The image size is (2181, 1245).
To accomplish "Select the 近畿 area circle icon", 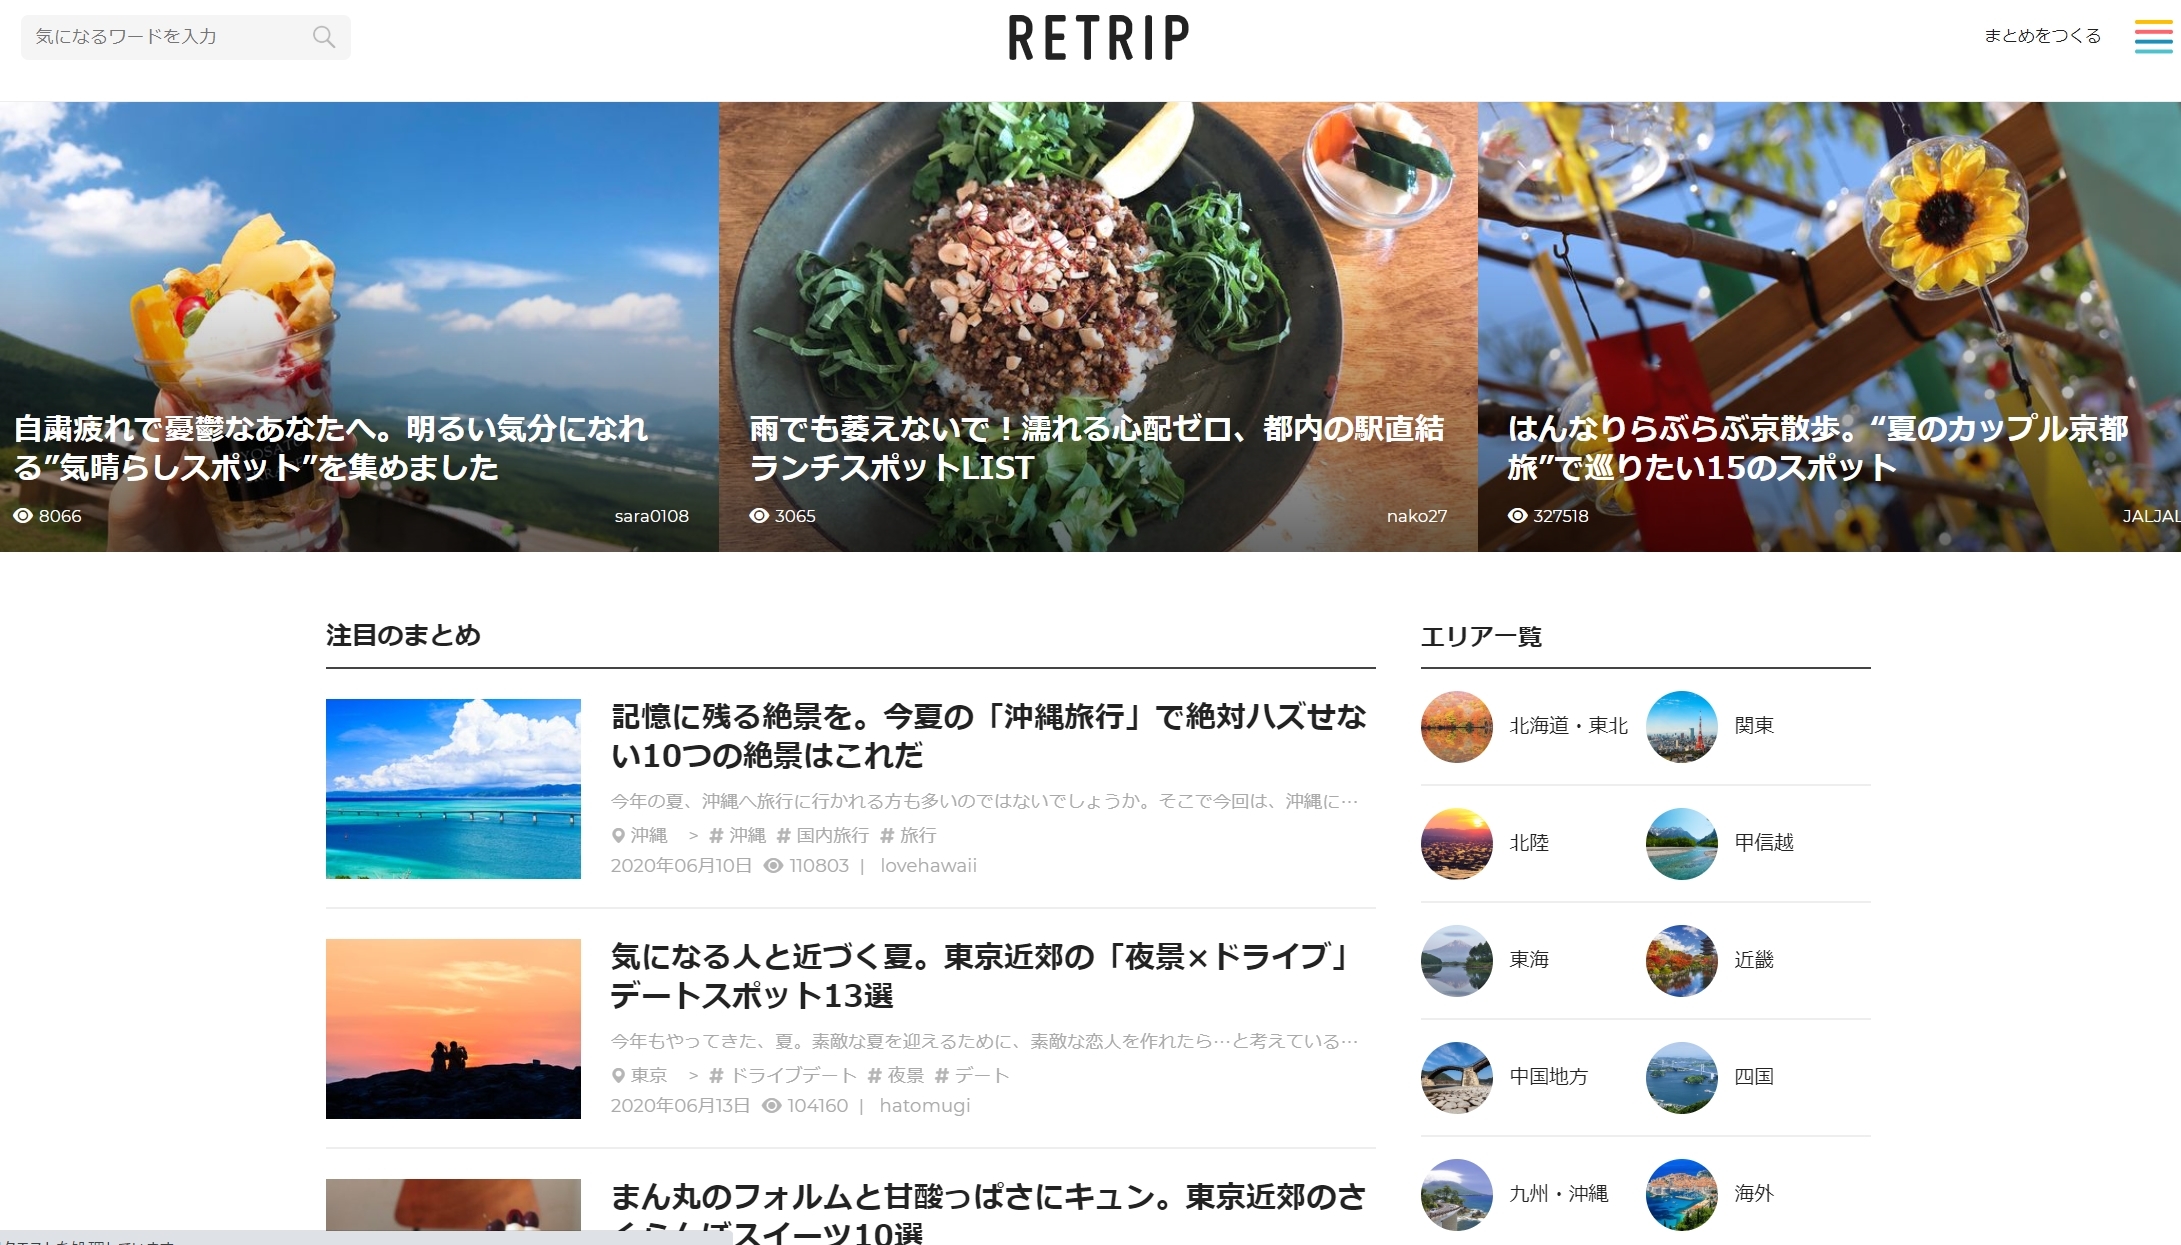I will click(1681, 960).
